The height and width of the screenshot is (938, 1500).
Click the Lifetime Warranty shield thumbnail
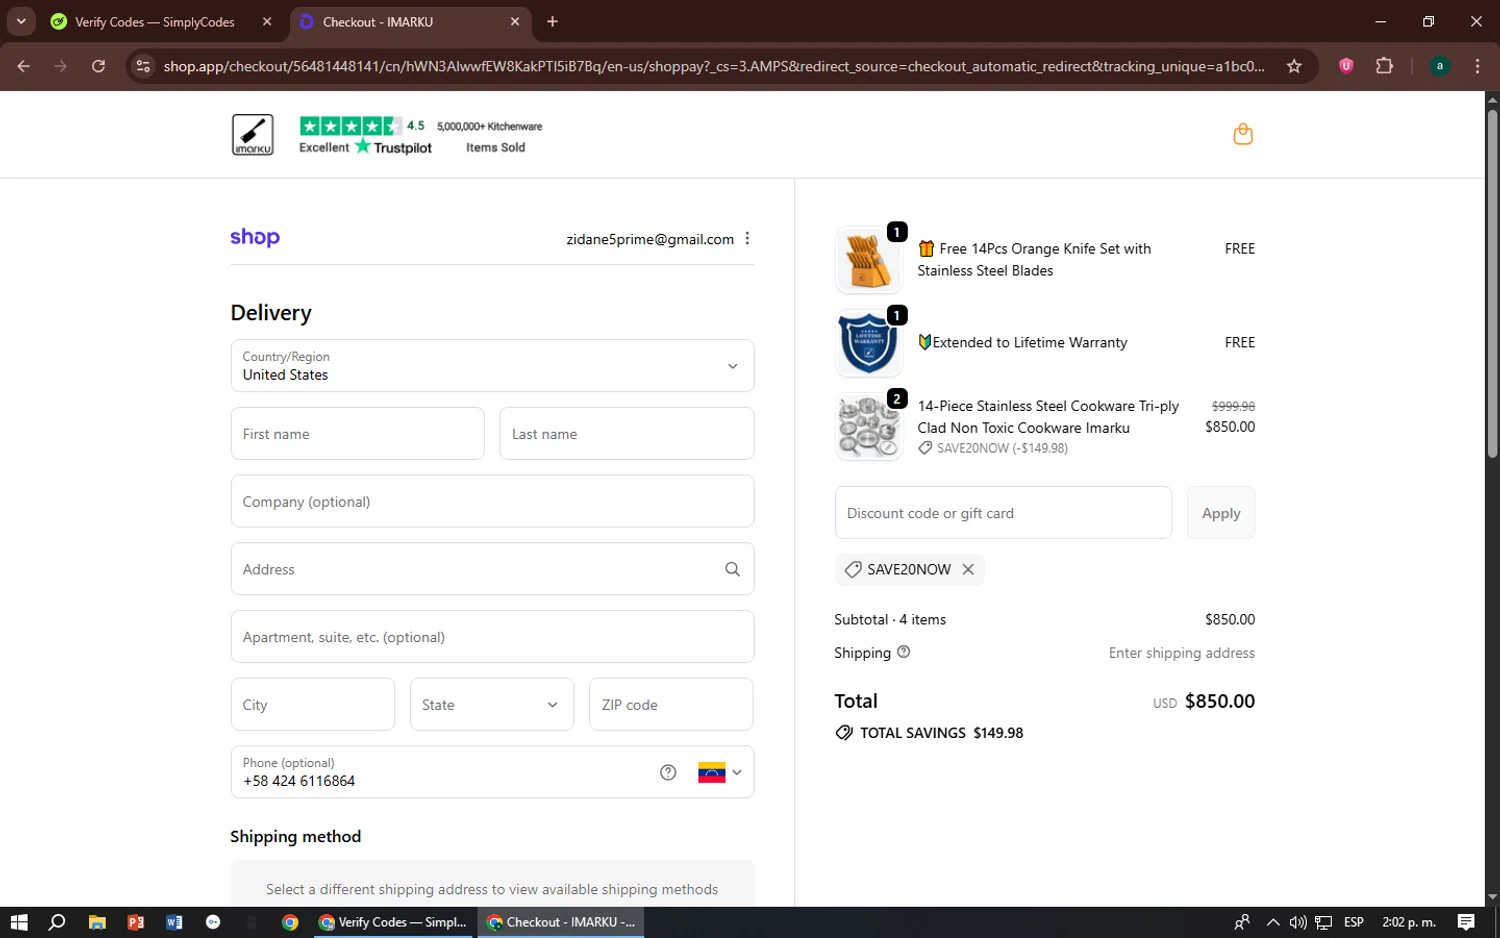click(x=868, y=343)
